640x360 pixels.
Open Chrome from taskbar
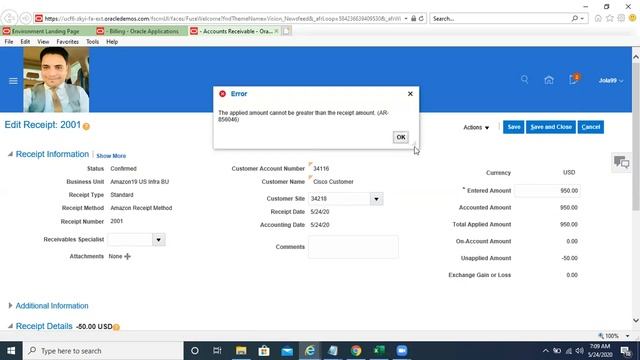356,351
